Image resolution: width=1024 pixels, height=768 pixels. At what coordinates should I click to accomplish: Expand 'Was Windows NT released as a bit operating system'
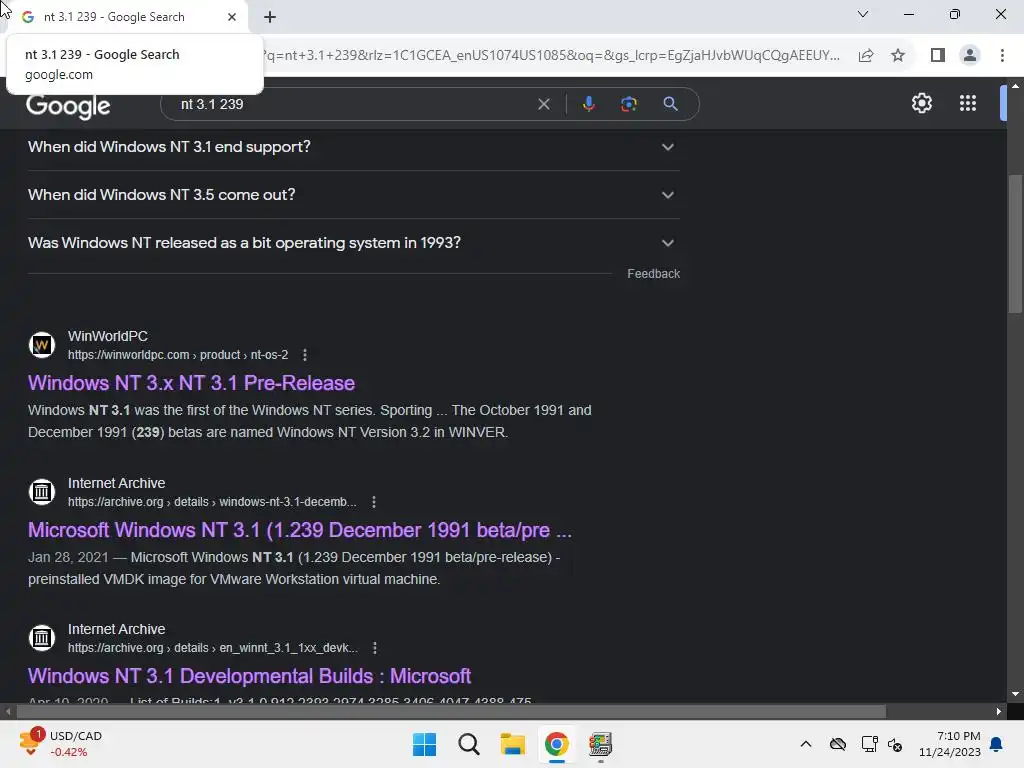click(353, 243)
